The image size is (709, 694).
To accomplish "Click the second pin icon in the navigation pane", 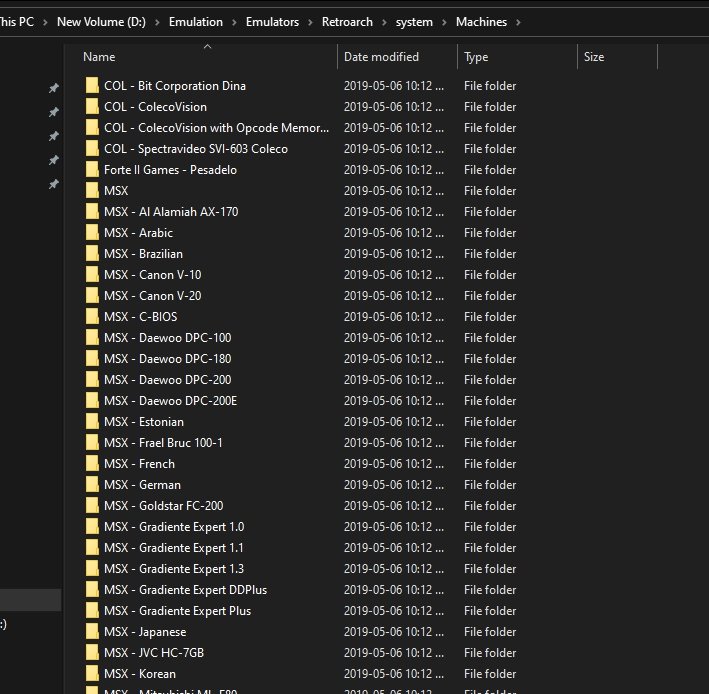I will pos(54,112).
